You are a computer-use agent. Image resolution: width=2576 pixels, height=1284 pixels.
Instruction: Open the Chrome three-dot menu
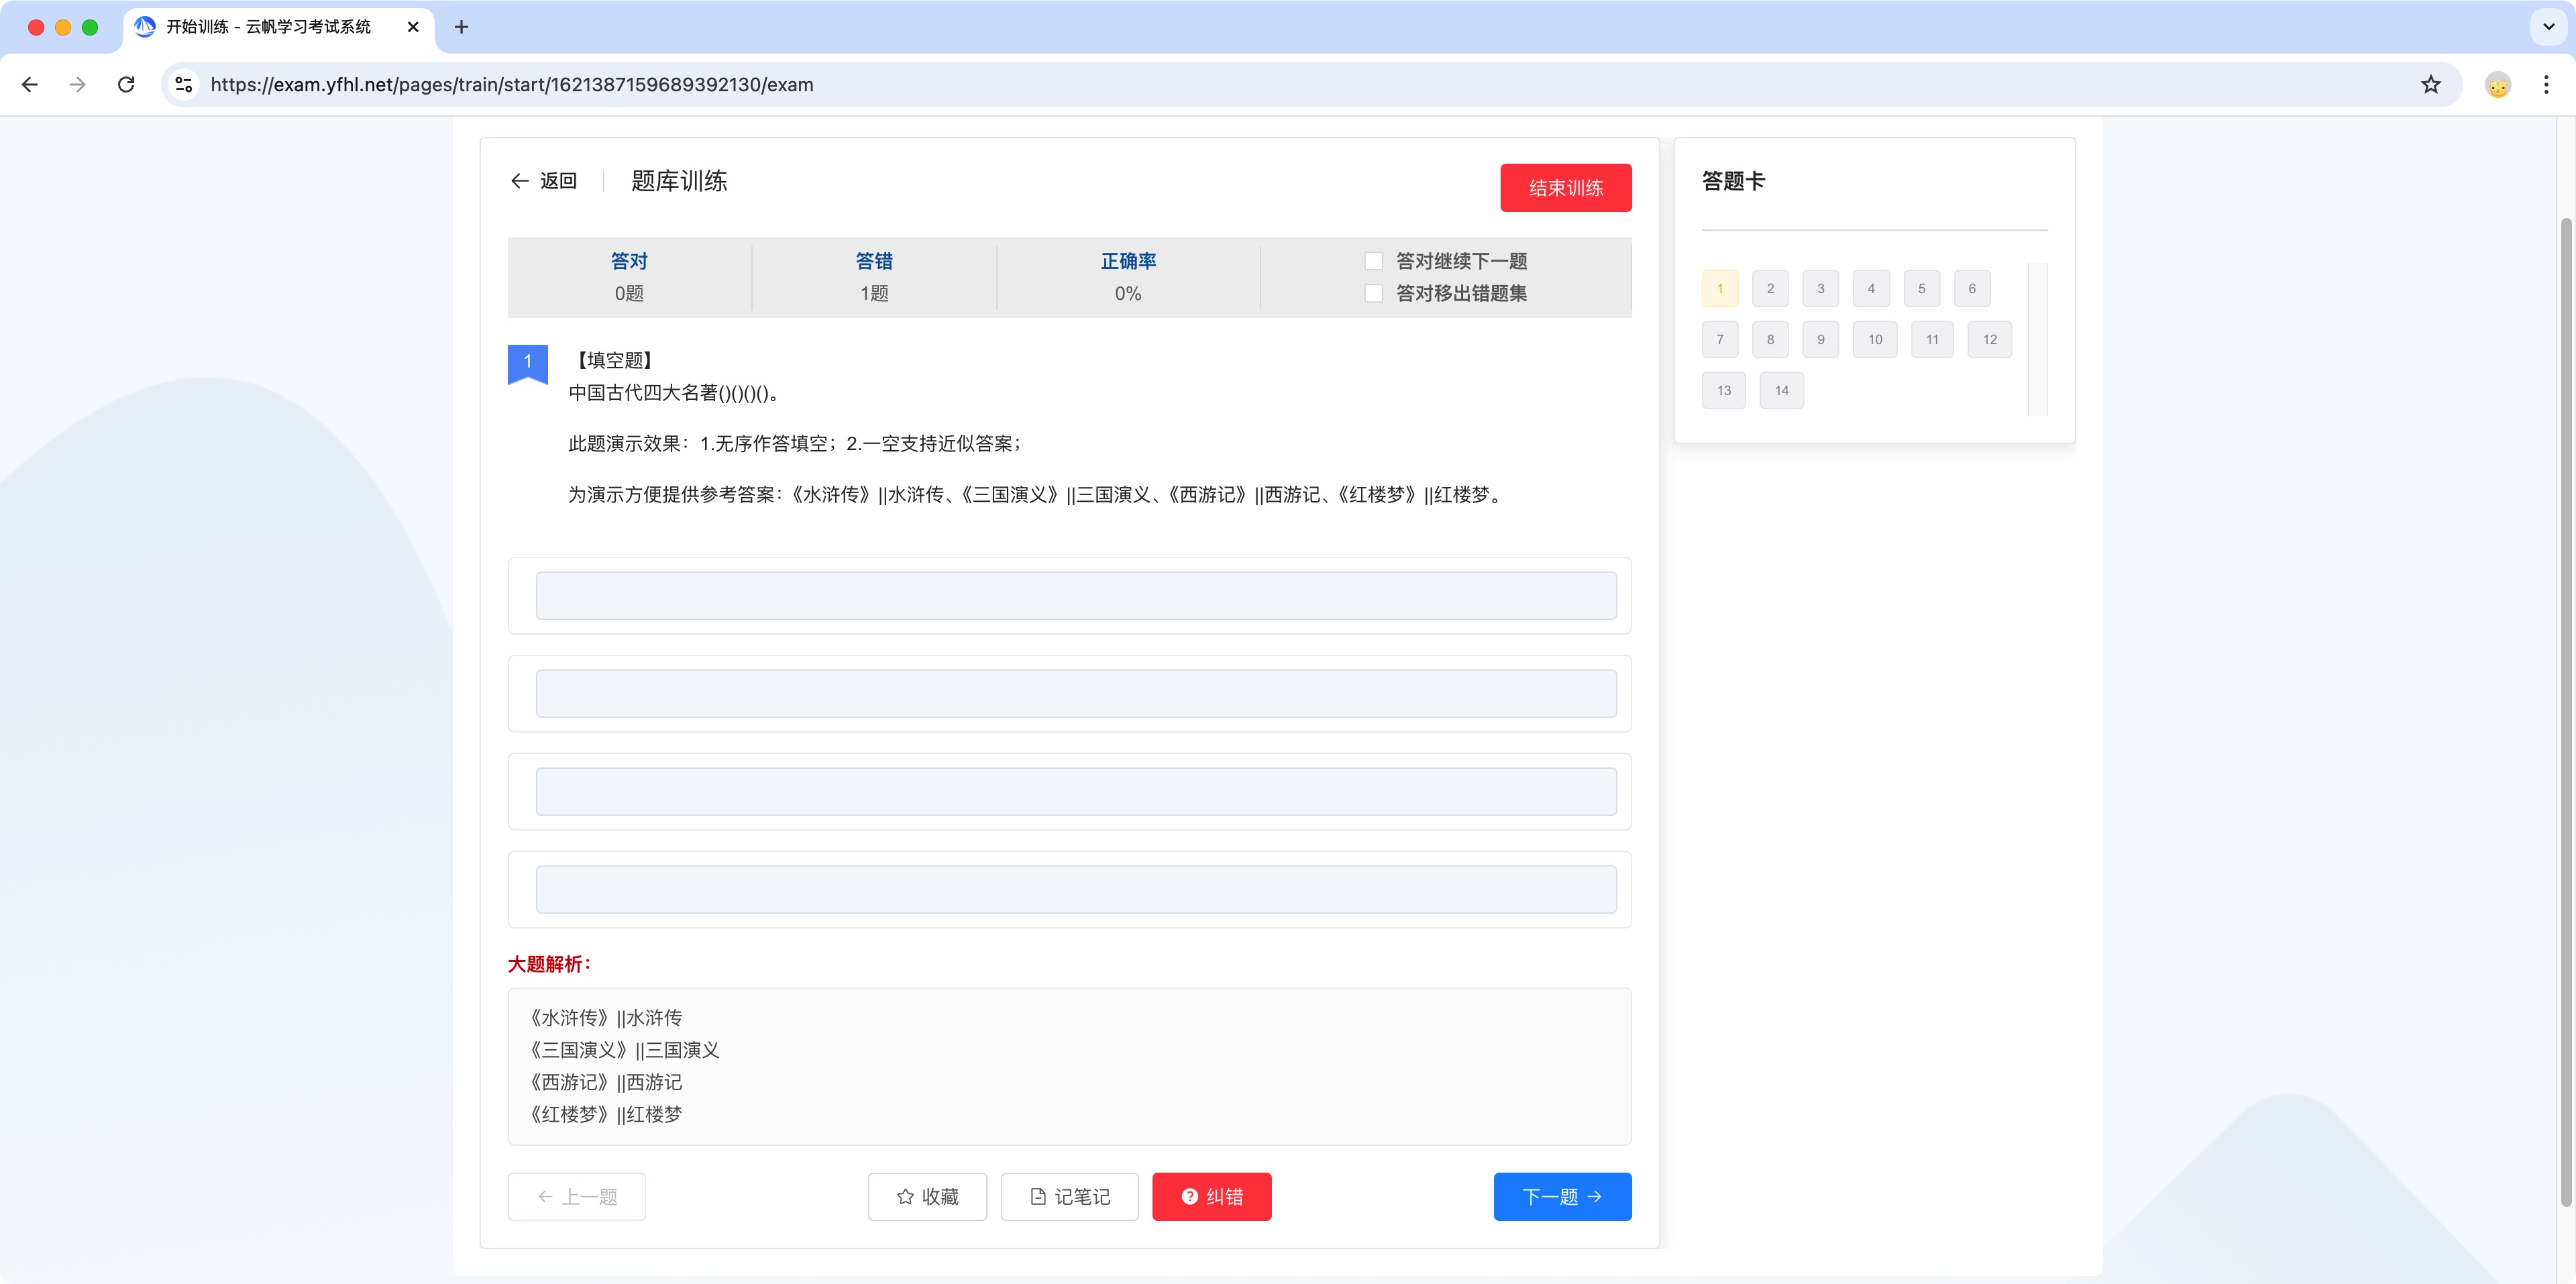click(2546, 85)
